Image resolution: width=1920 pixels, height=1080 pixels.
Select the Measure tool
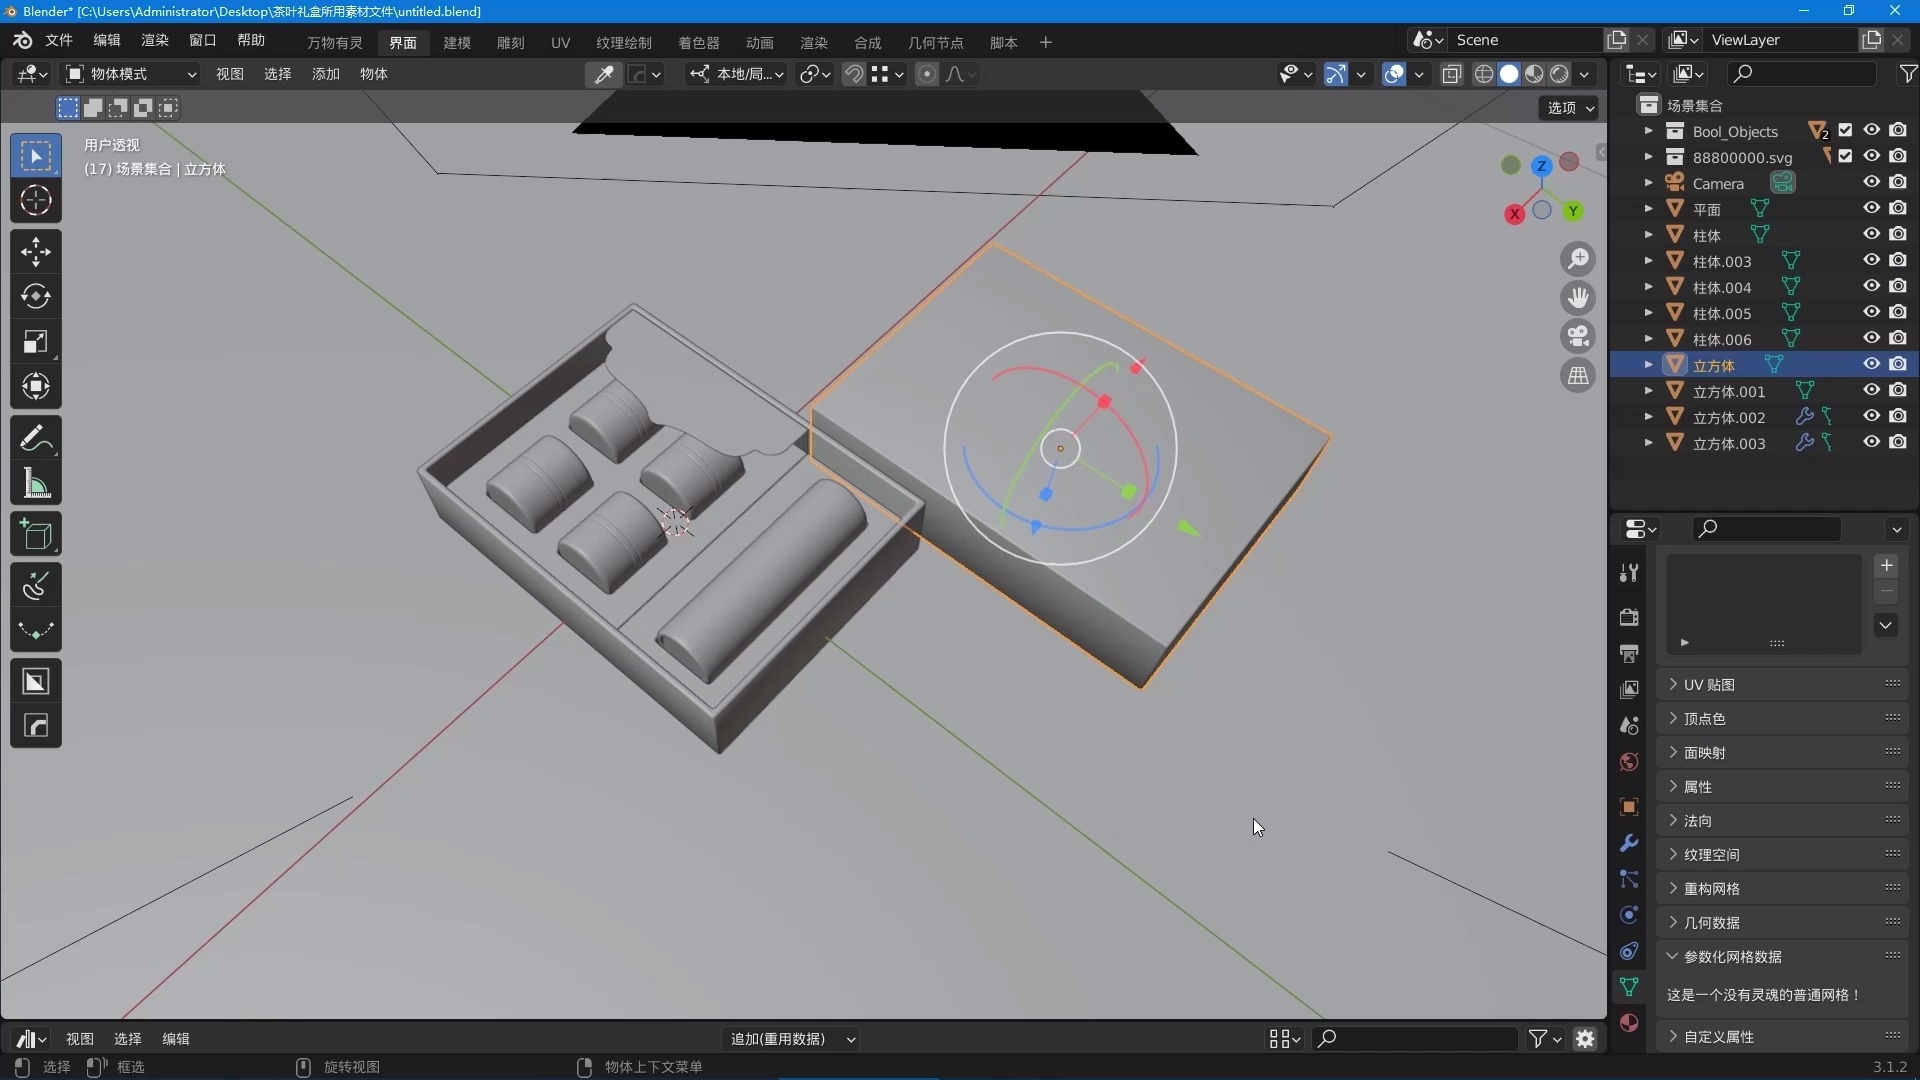pyautogui.click(x=36, y=484)
